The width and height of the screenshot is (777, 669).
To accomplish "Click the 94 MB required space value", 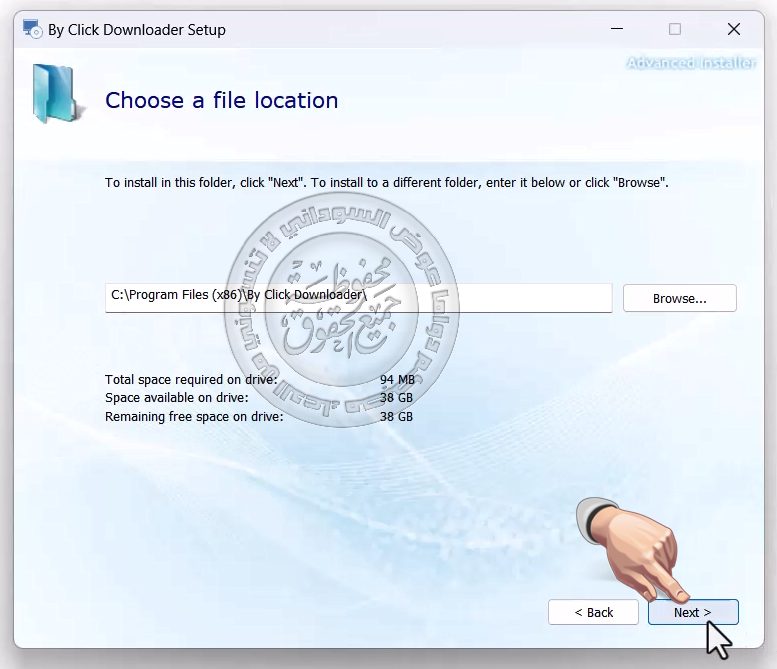I will pyautogui.click(x=396, y=380).
